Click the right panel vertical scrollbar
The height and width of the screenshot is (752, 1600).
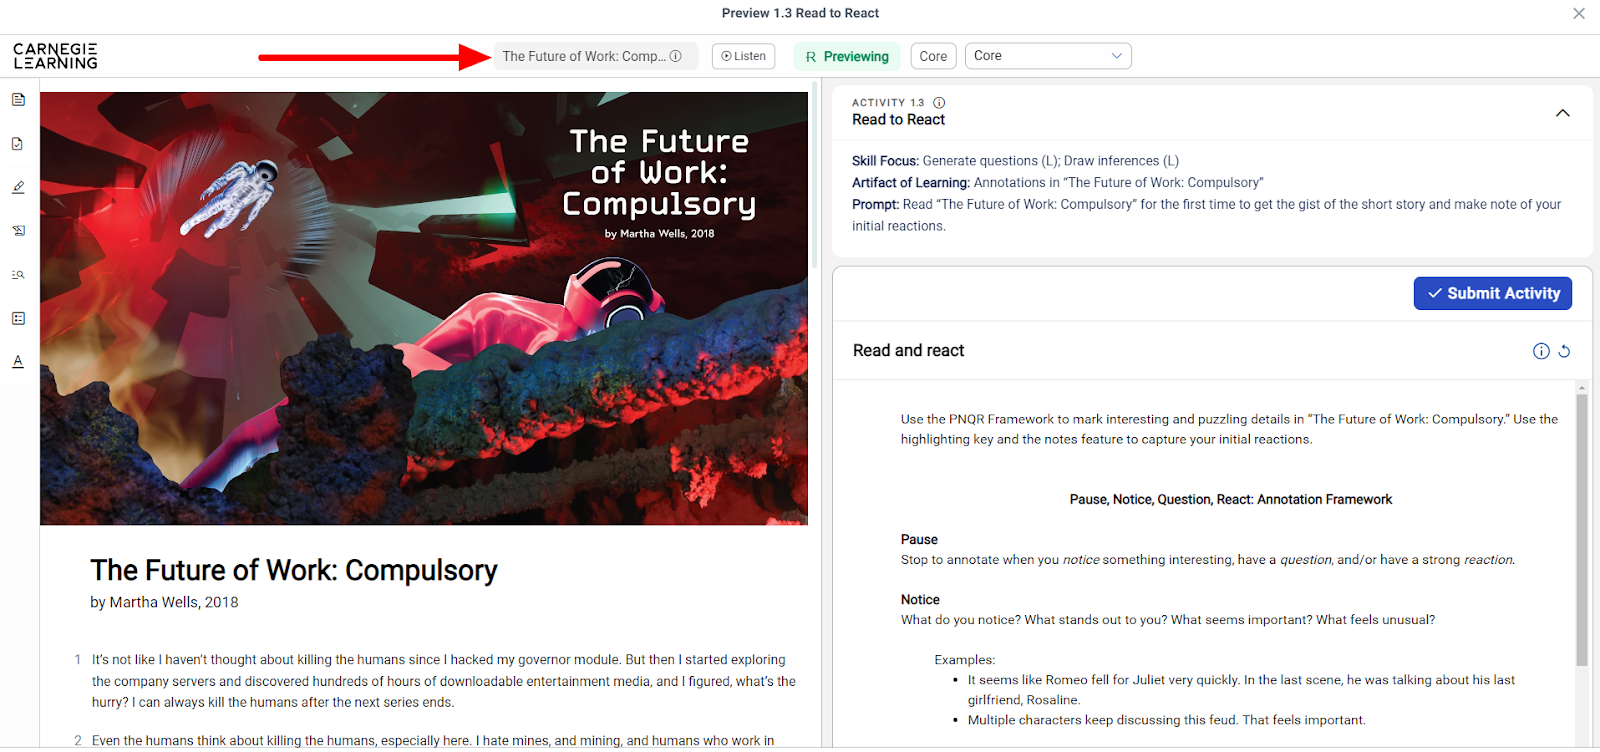pyautogui.click(x=1582, y=530)
